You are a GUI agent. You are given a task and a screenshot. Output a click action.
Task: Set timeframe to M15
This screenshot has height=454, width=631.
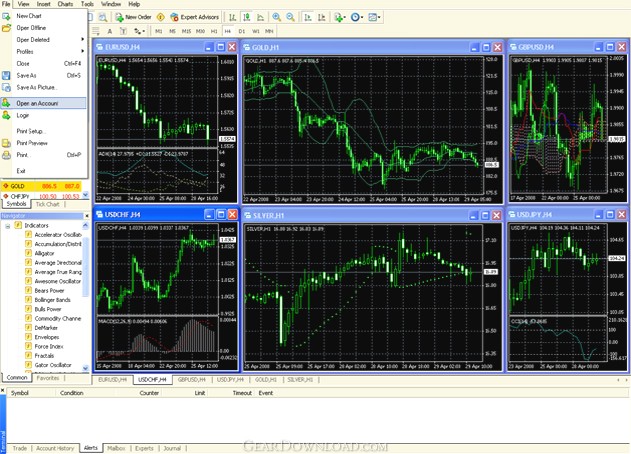(186, 31)
